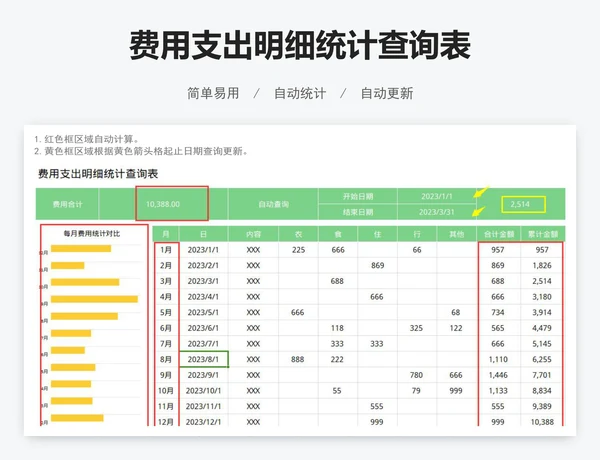Click the 1,446 total in September row
Image resolution: width=600 pixels, height=460 pixels.
click(498, 375)
